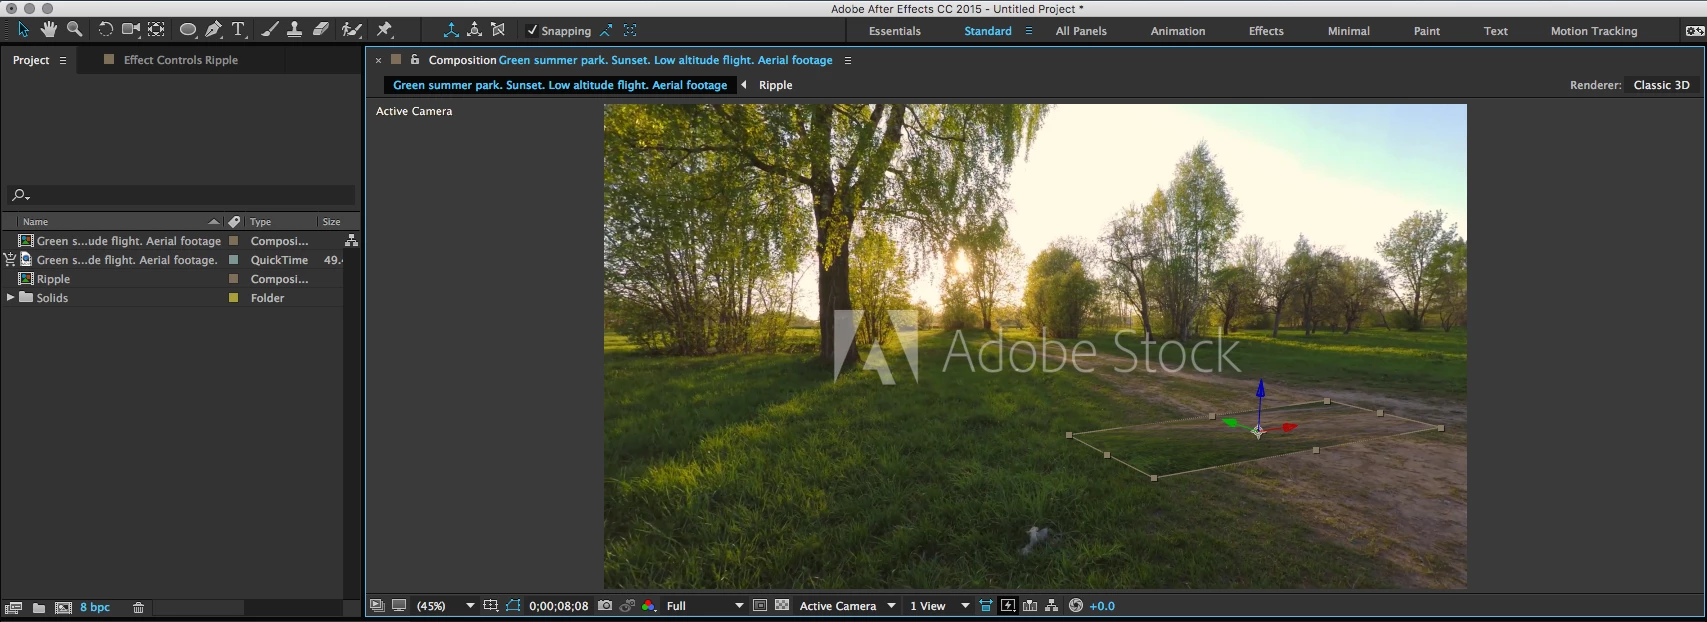This screenshot has width=1707, height=622.
Task: Click the Project search field
Action: click(181, 195)
